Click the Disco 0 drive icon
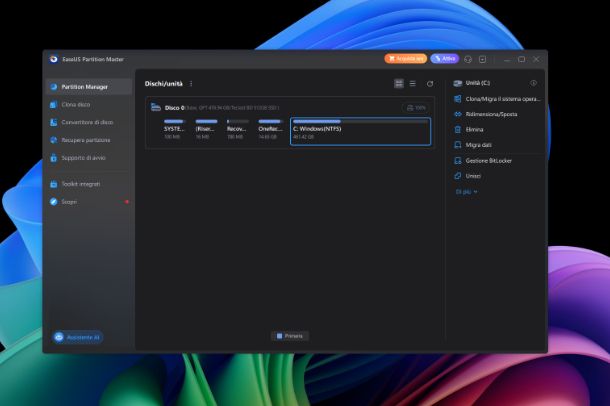 (x=156, y=107)
